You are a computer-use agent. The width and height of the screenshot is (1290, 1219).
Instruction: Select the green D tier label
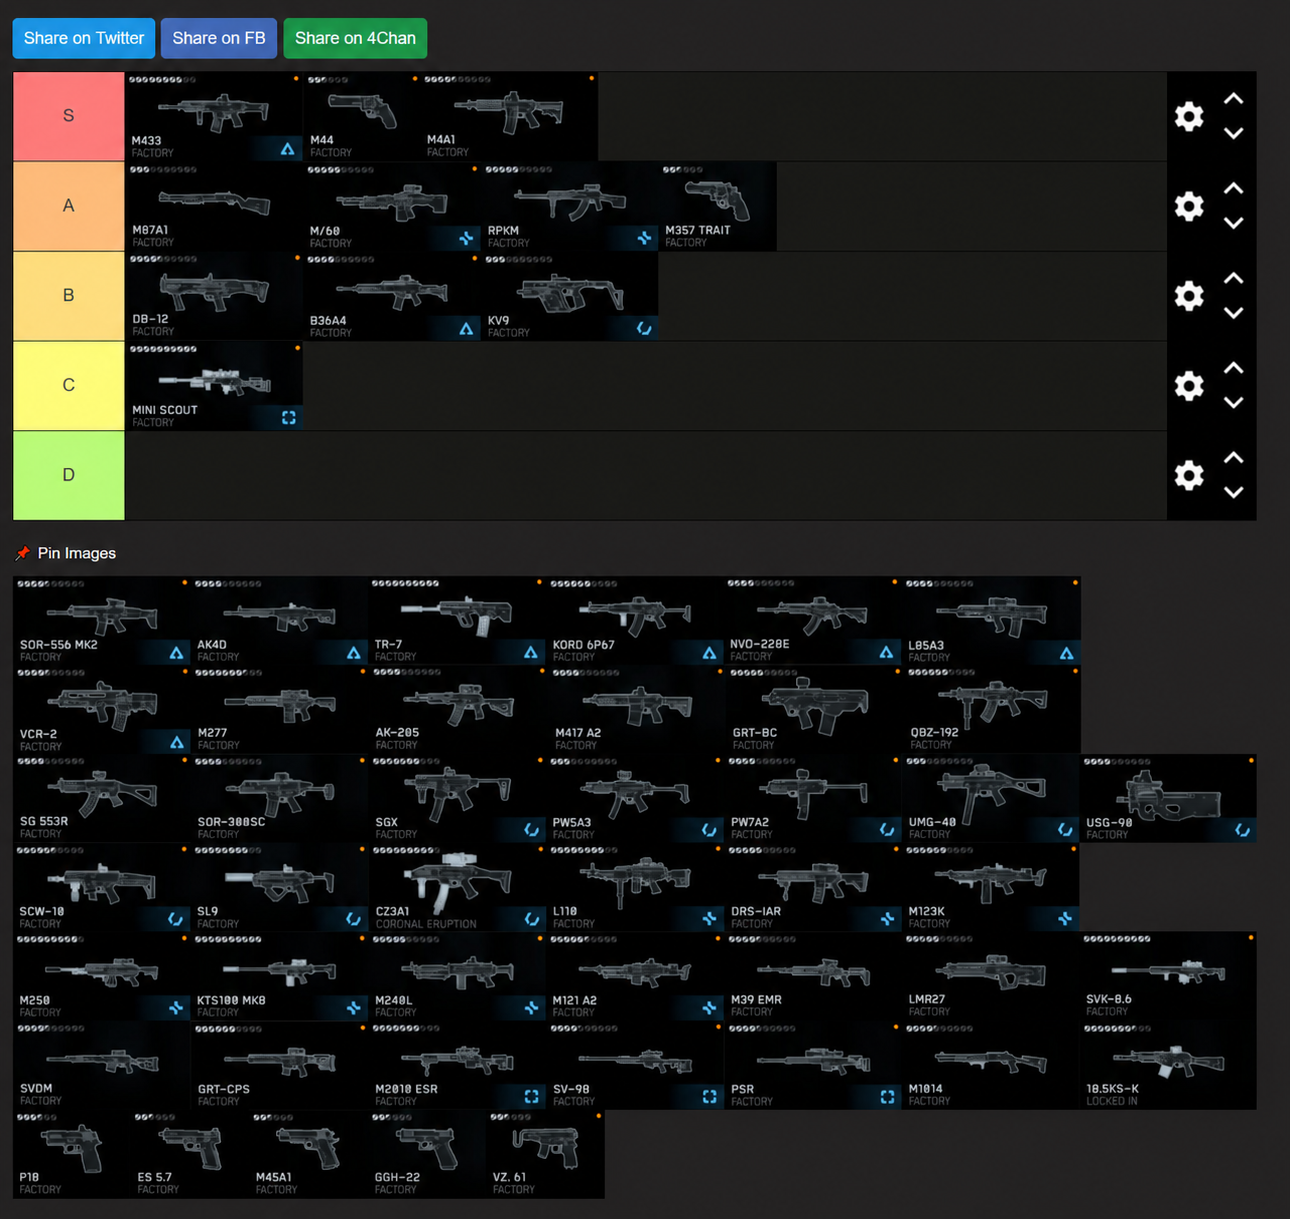pos(69,475)
